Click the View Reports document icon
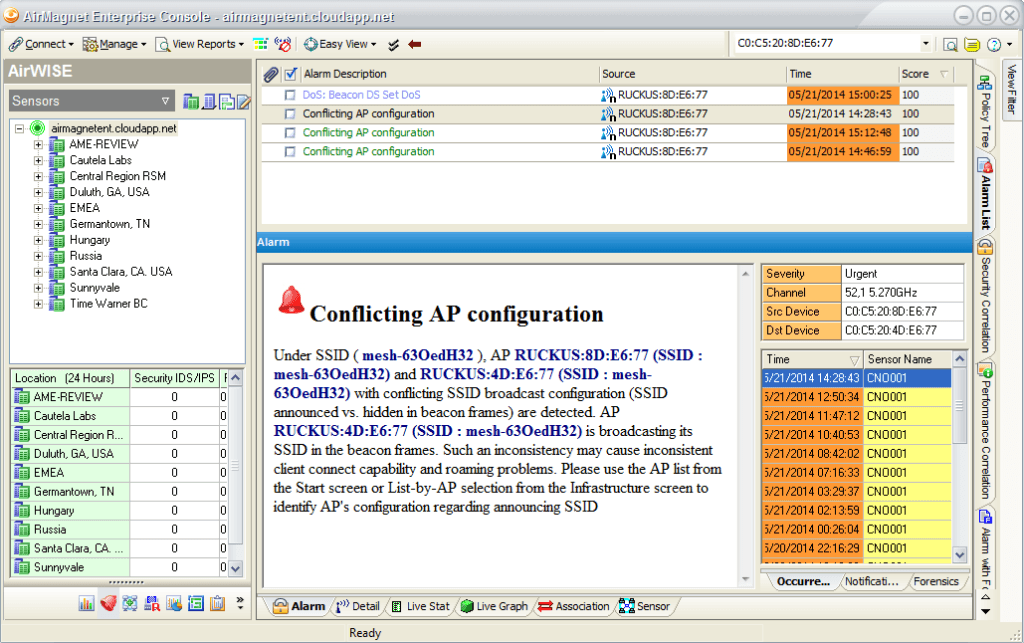 click(163, 44)
